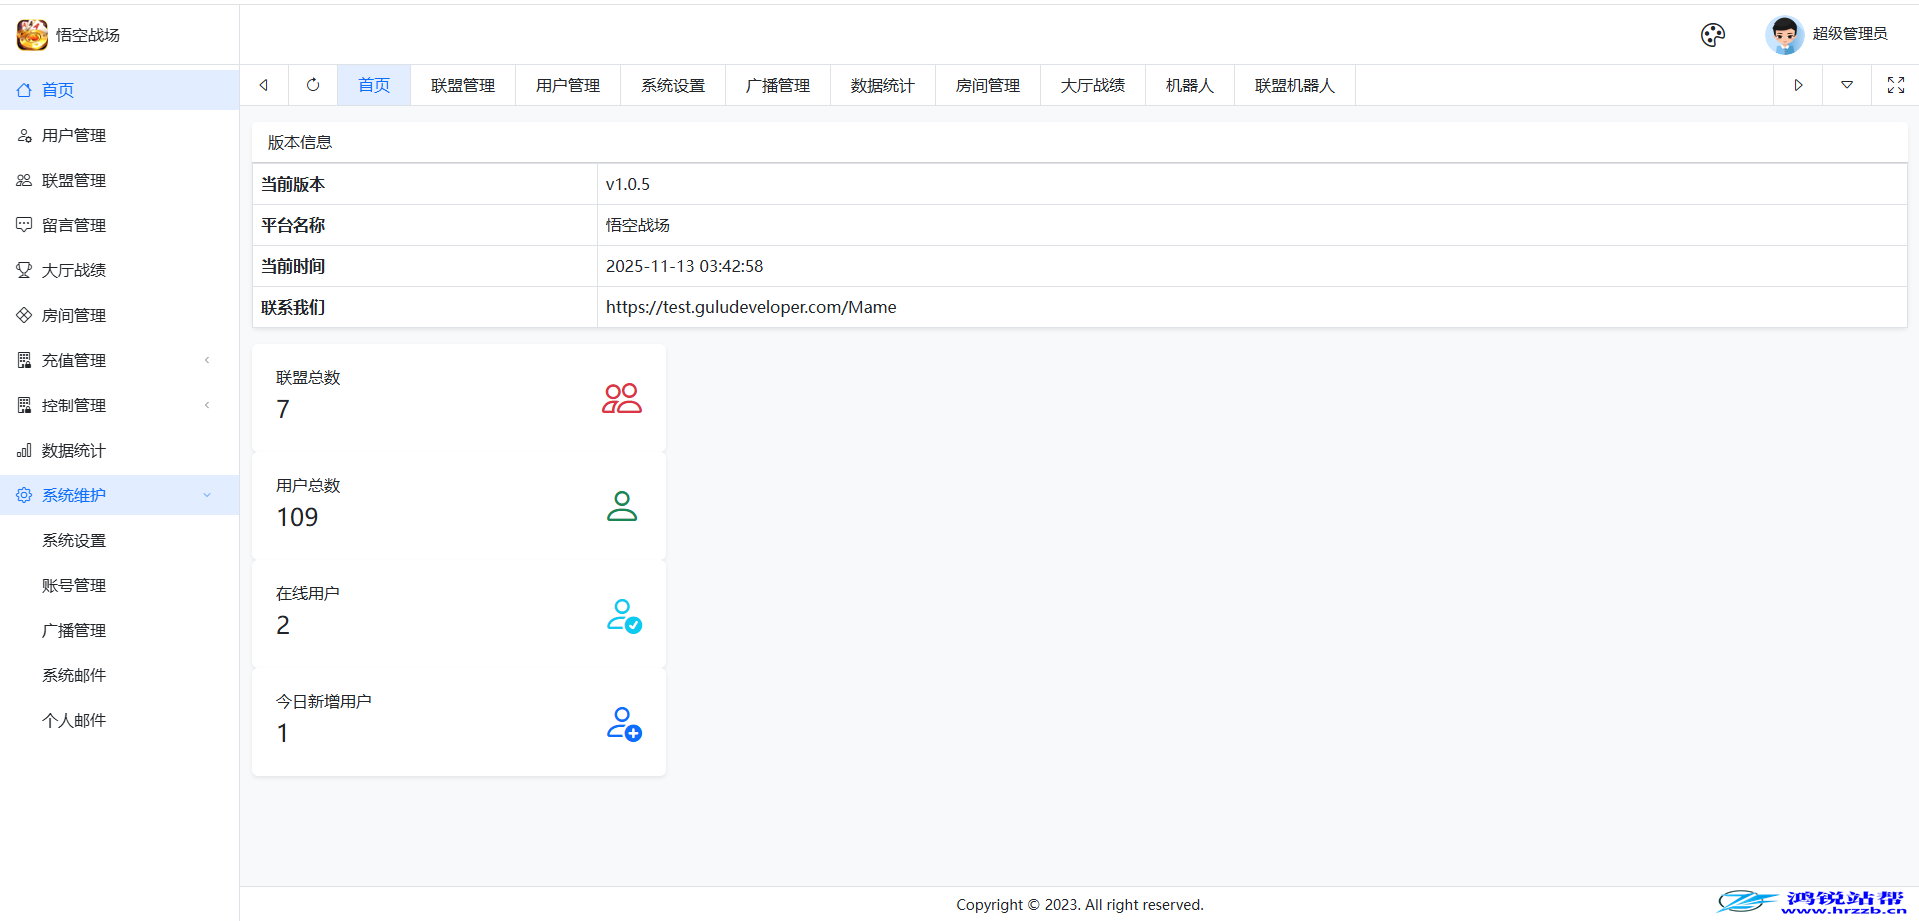This screenshot has width=1919, height=921.
Task: Click the guludeveloper contact URL
Action: pyautogui.click(x=750, y=307)
